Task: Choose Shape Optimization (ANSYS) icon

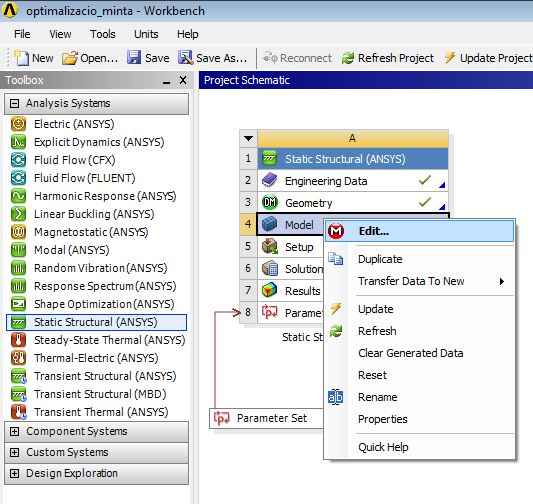Action: [18, 304]
